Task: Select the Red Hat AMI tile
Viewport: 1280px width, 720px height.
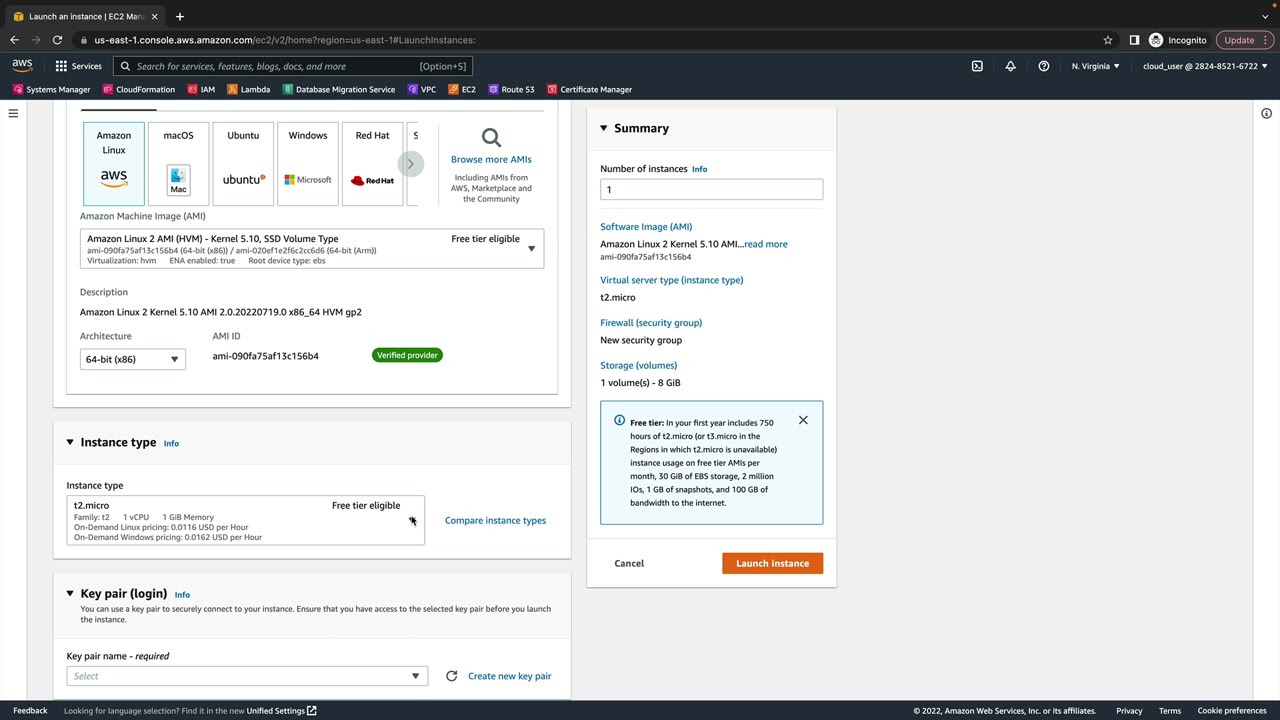Action: tap(372, 163)
